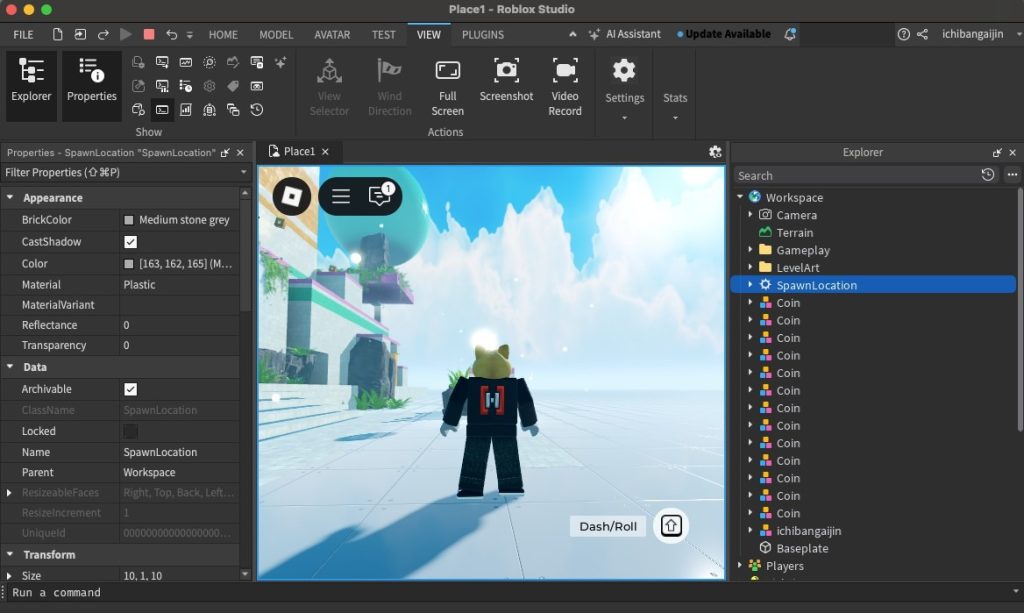Open the FILE menu
This screenshot has width=1024, height=613.
(23, 33)
